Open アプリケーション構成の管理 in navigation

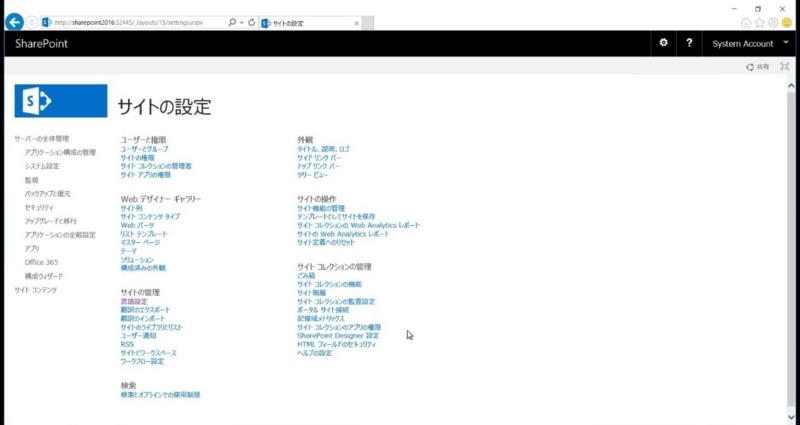click(60, 153)
